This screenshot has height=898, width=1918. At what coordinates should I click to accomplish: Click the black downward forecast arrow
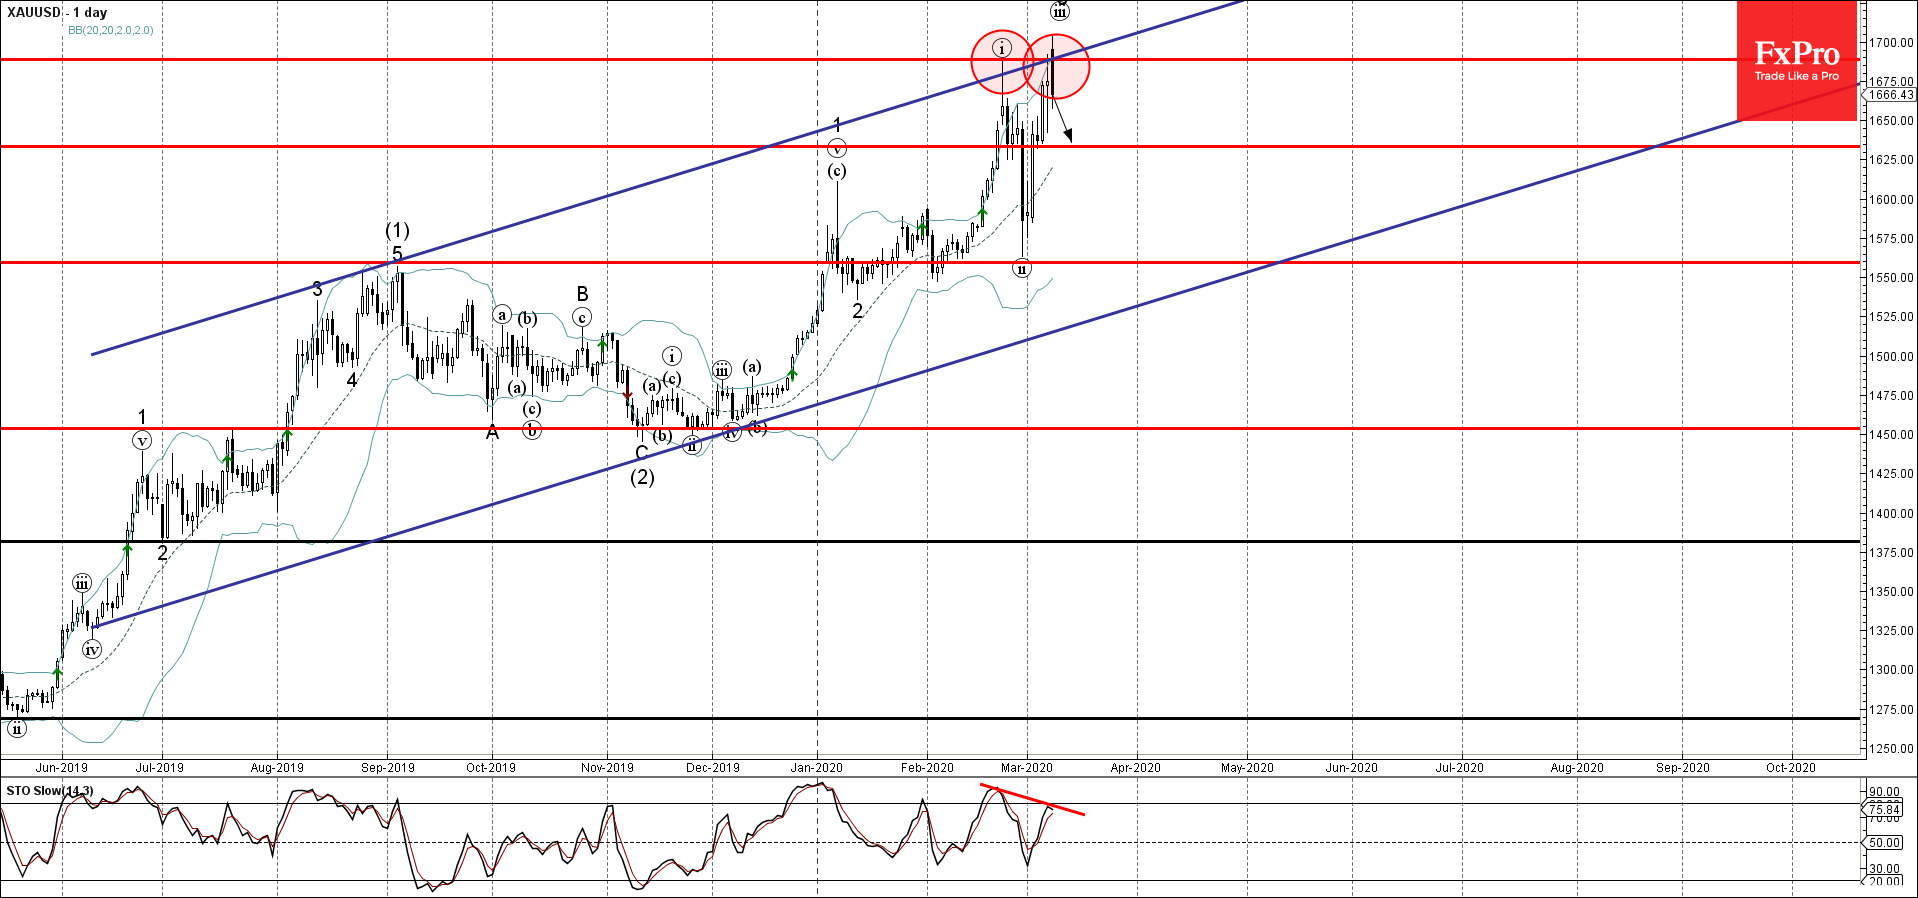(1062, 122)
